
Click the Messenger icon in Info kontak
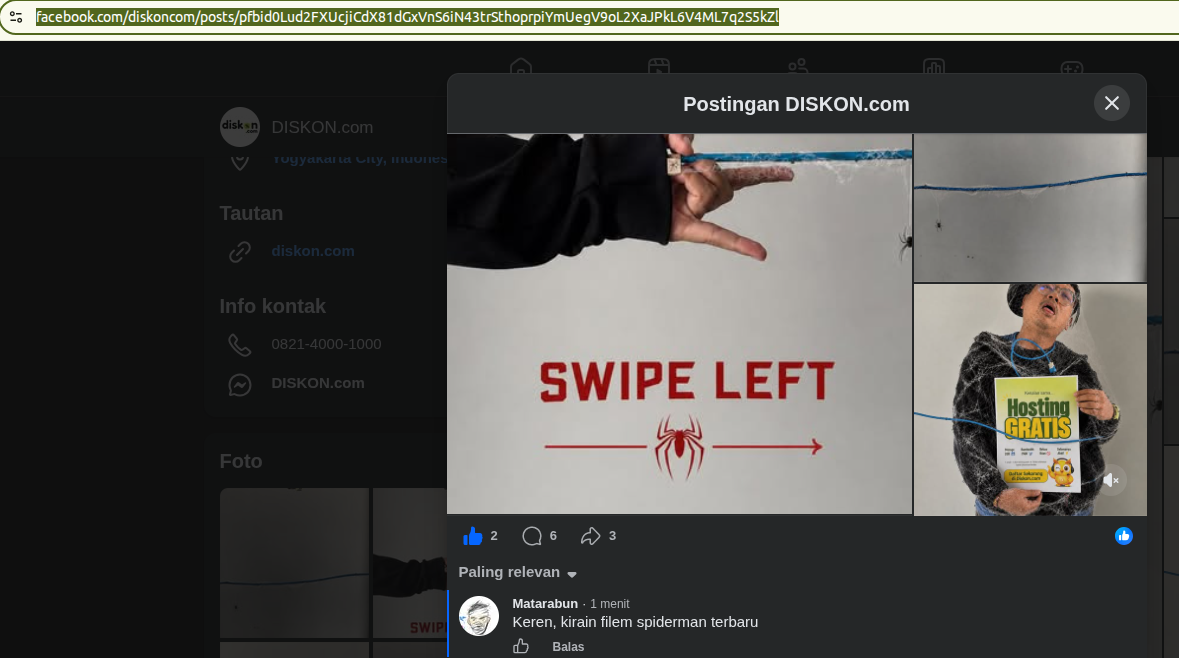pos(240,384)
